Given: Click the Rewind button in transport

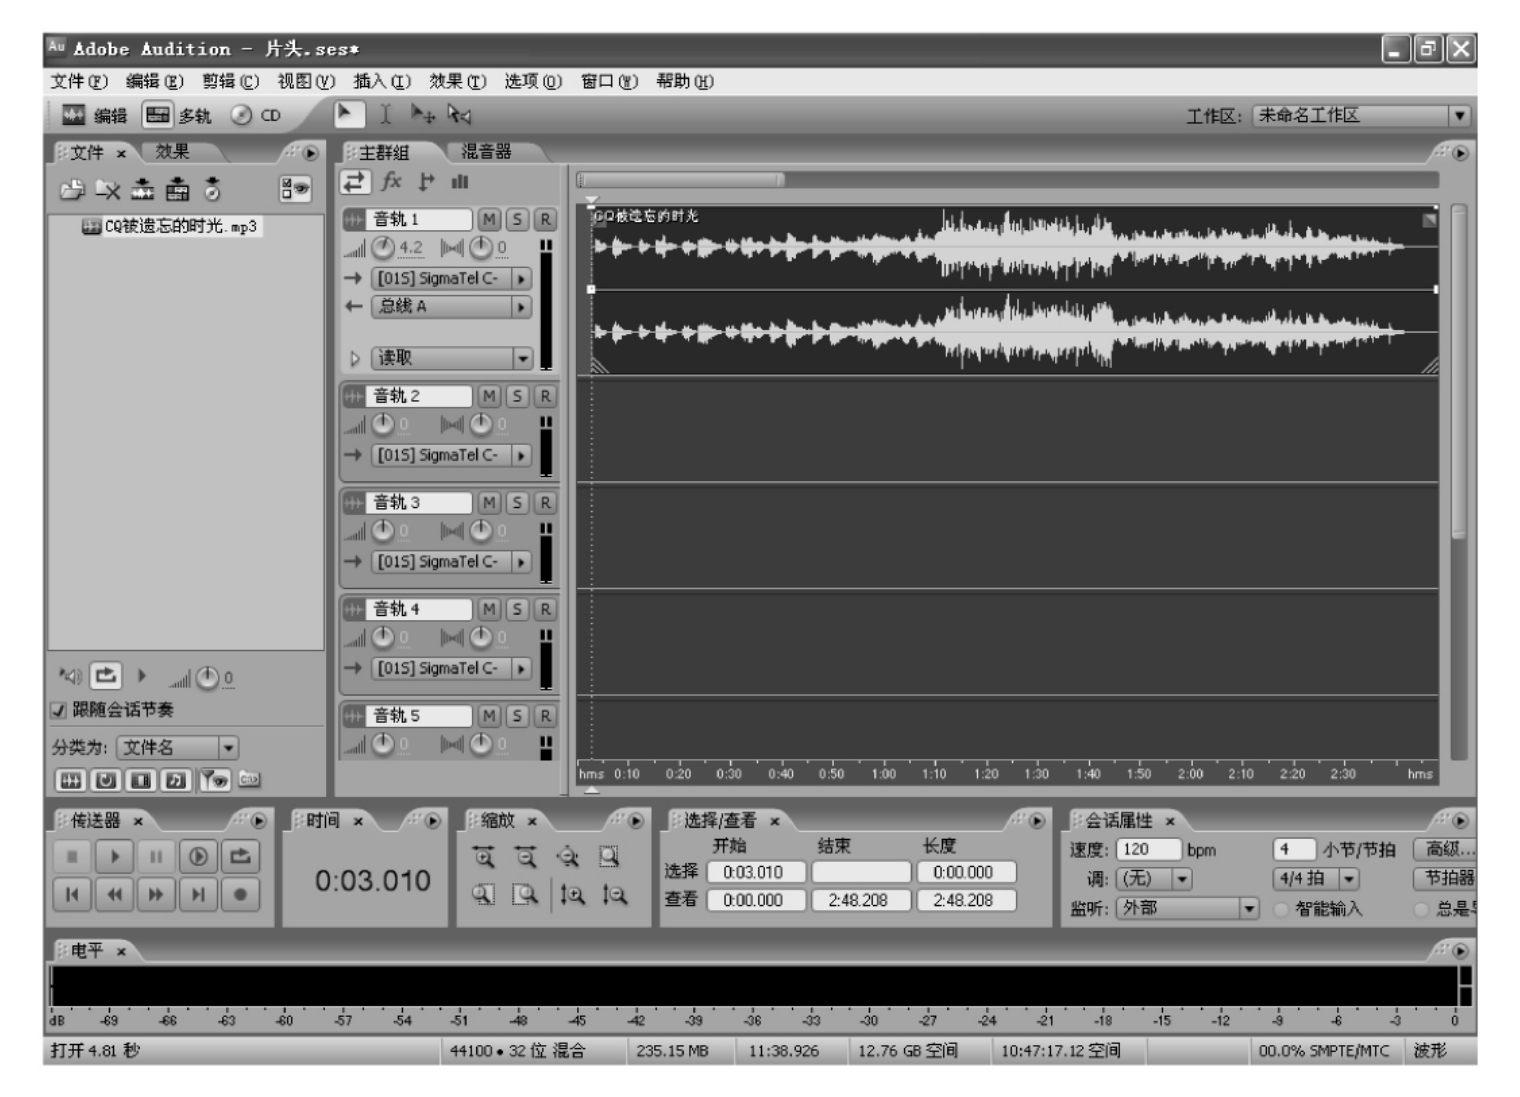Looking at the screenshot, I should point(114,894).
